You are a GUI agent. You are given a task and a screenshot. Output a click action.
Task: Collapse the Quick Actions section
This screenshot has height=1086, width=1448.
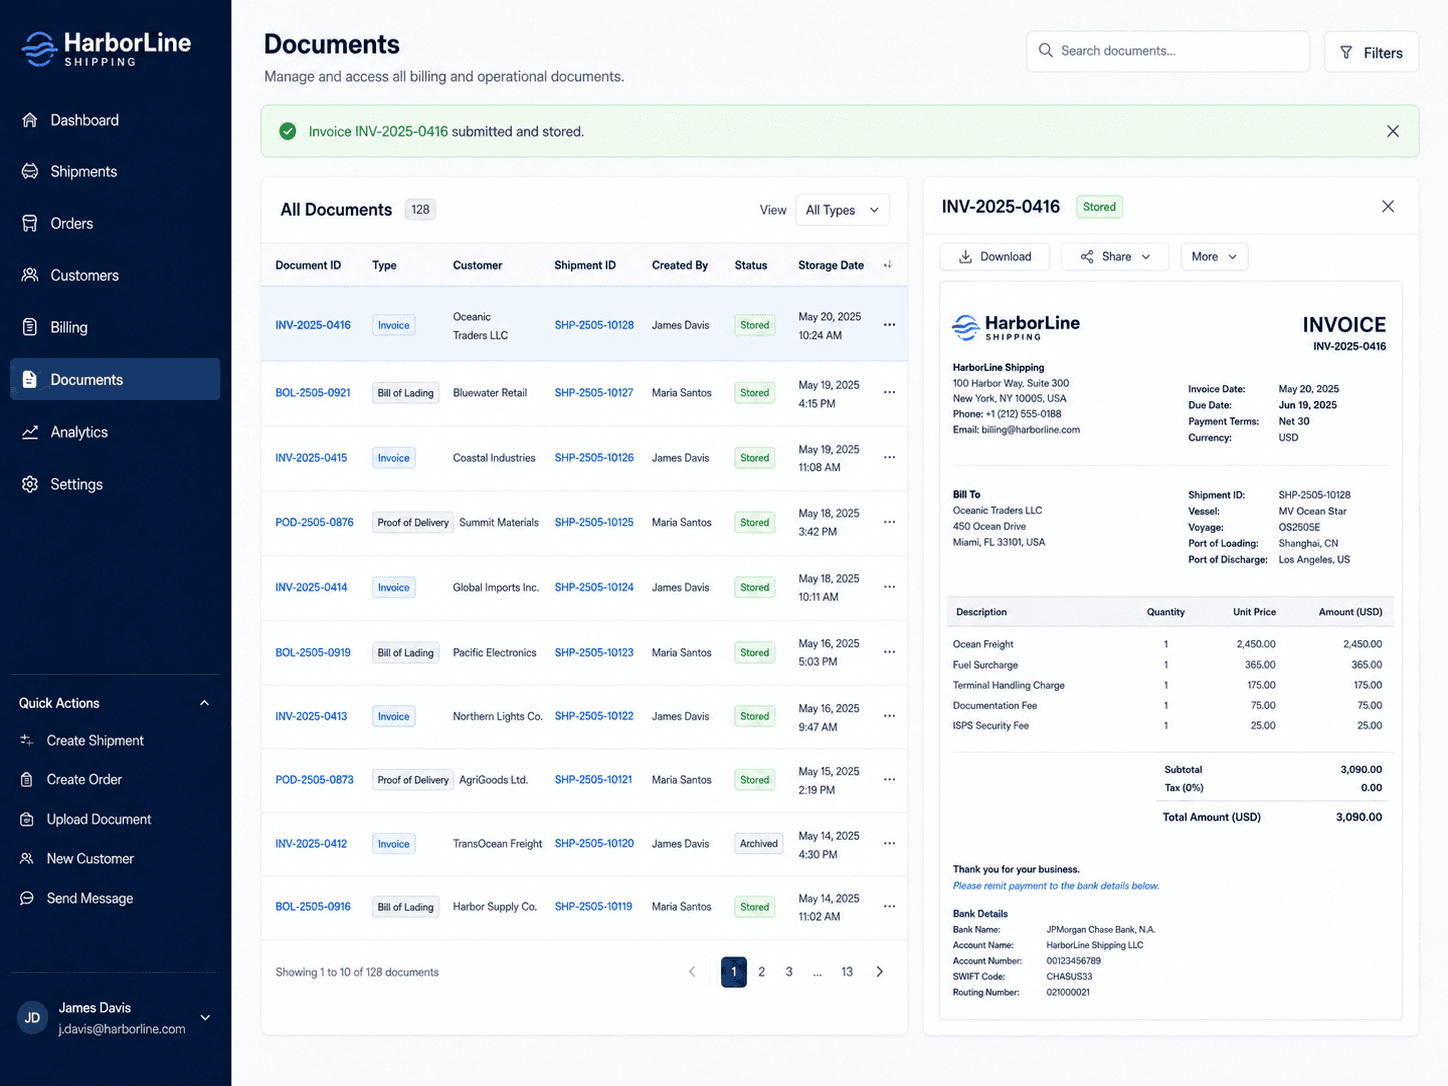point(204,703)
